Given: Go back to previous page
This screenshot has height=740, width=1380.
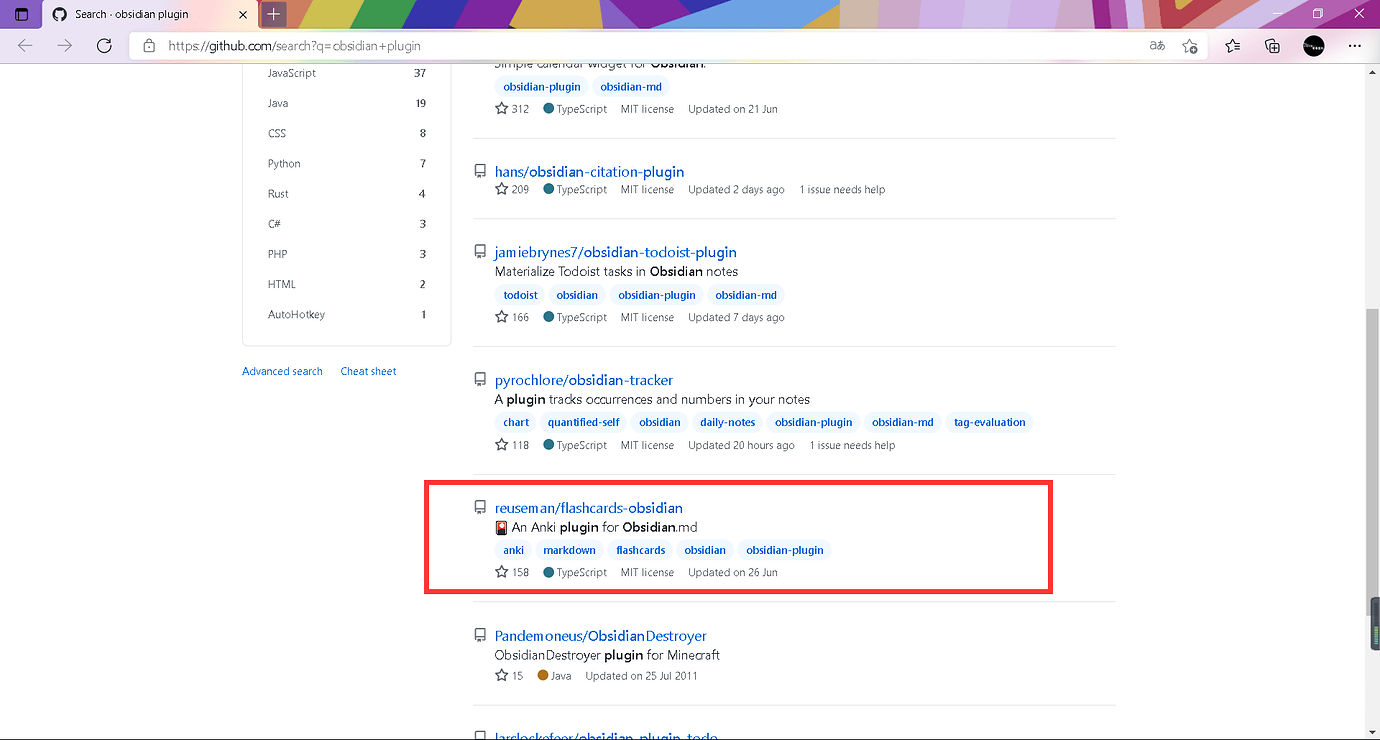Looking at the screenshot, I should click(x=25, y=46).
